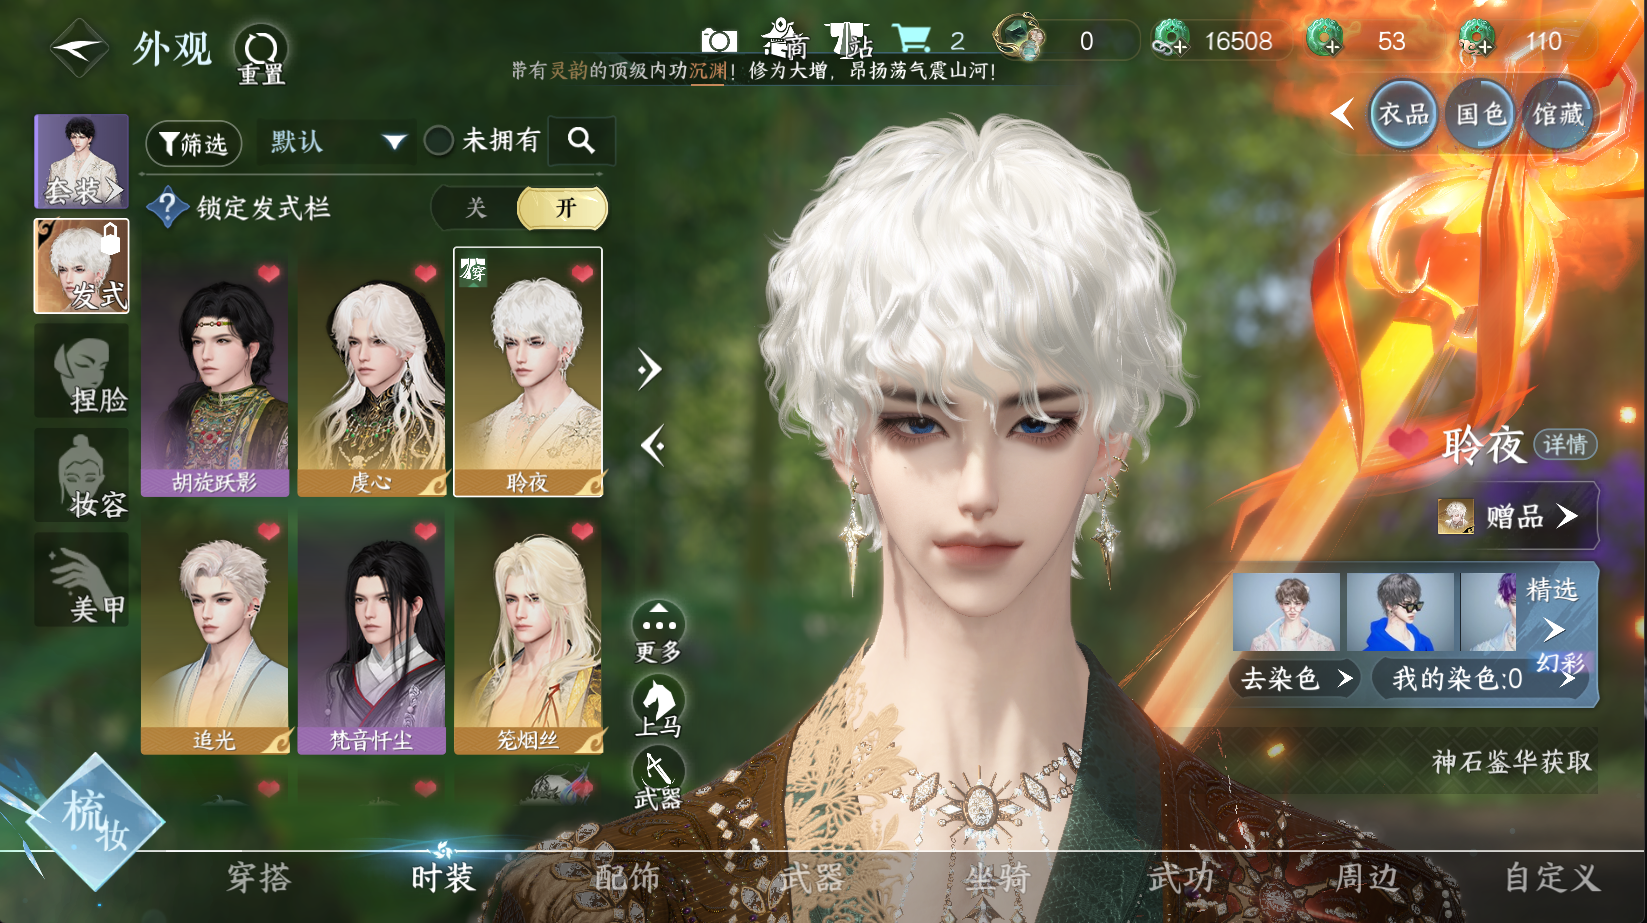This screenshot has width=1647, height=923.
Task: Expand the 更多 options menu
Action: coord(658,628)
